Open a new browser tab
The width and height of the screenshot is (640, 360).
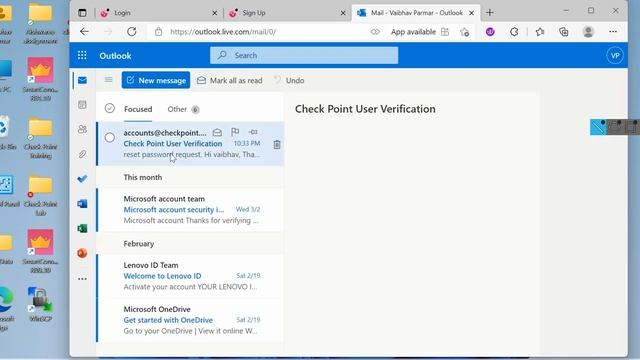point(490,13)
